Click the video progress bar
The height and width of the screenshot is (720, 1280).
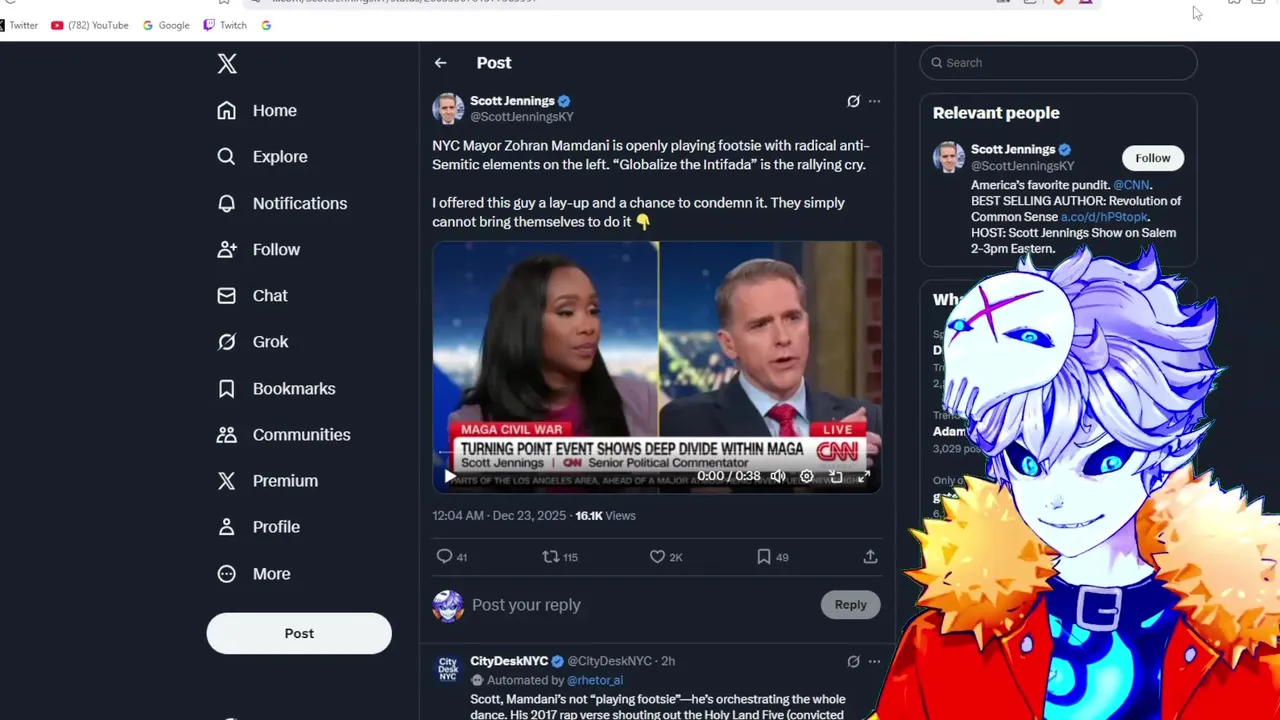656,453
